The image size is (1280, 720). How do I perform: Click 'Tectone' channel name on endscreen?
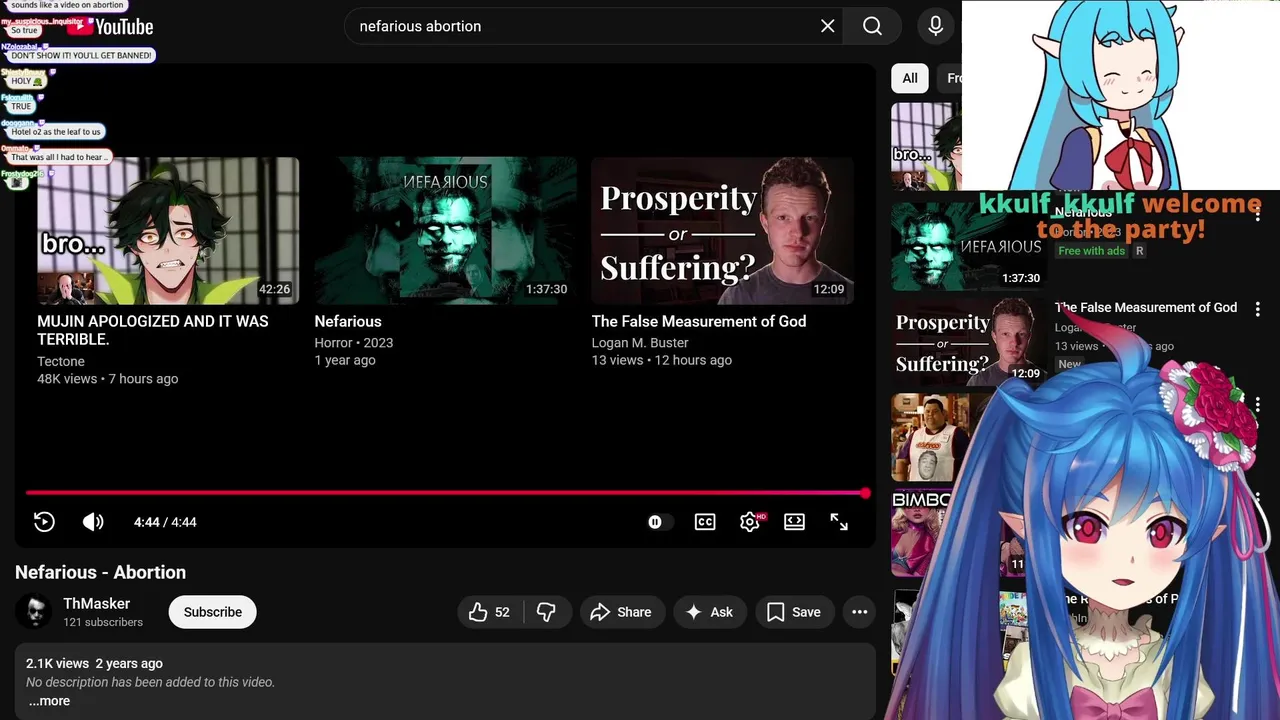coord(61,361)
